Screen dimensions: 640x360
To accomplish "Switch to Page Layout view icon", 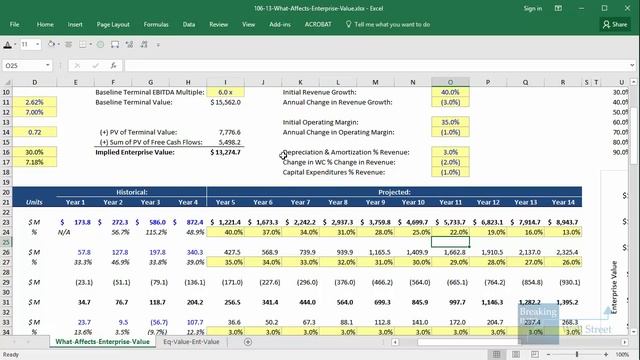I will click(516, 354).
